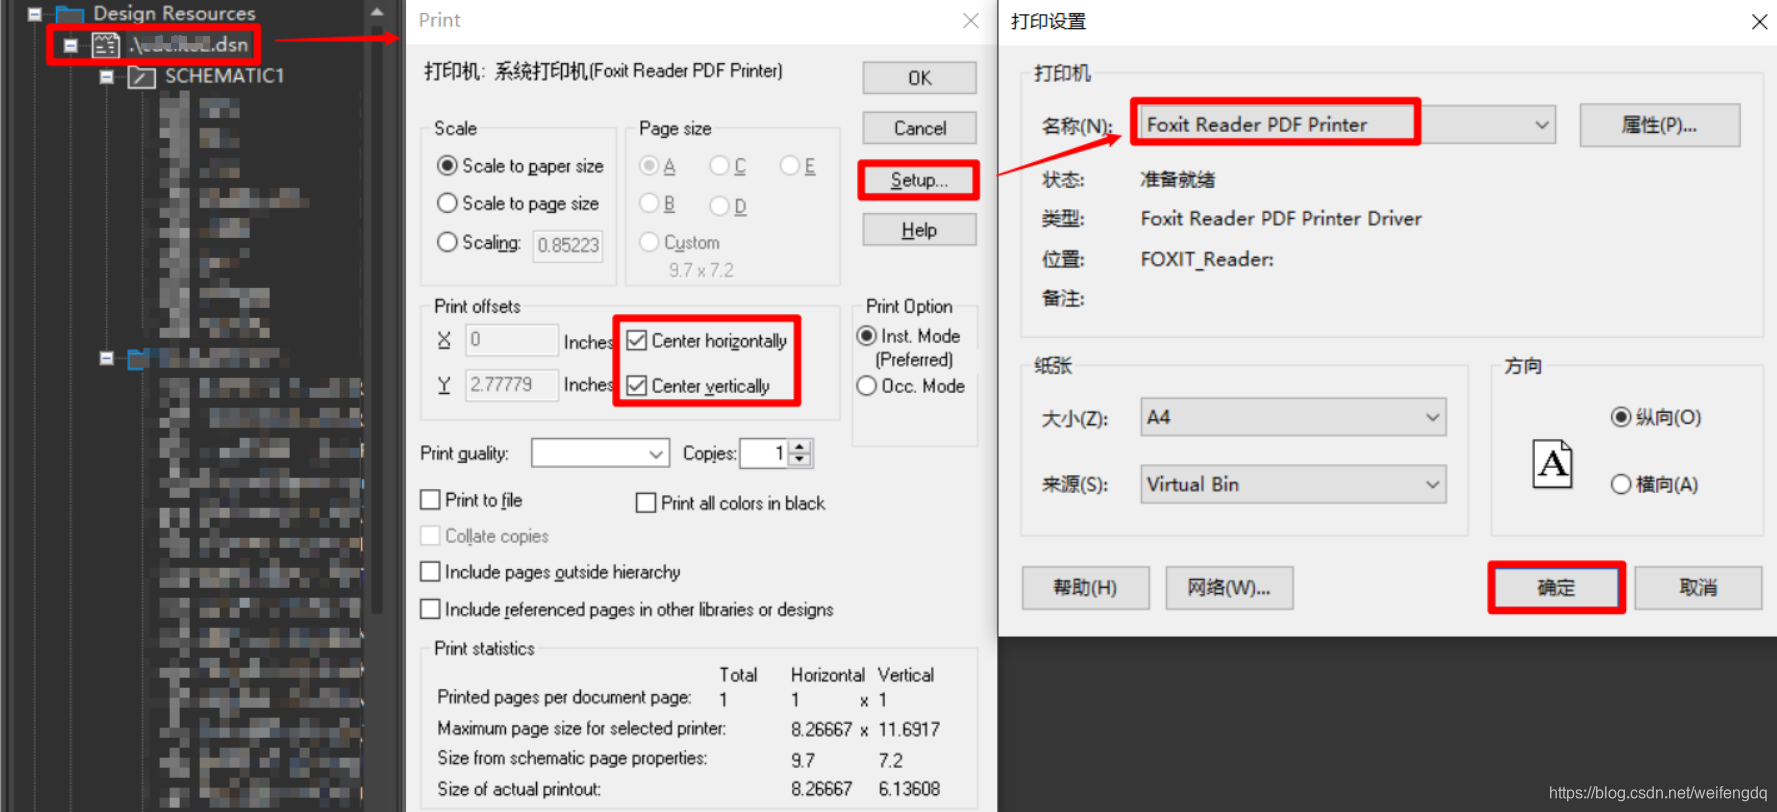Screen dimensions: 1777x812
Task: Open the paper size A4 dropdown
Action: click(1432, 418)
